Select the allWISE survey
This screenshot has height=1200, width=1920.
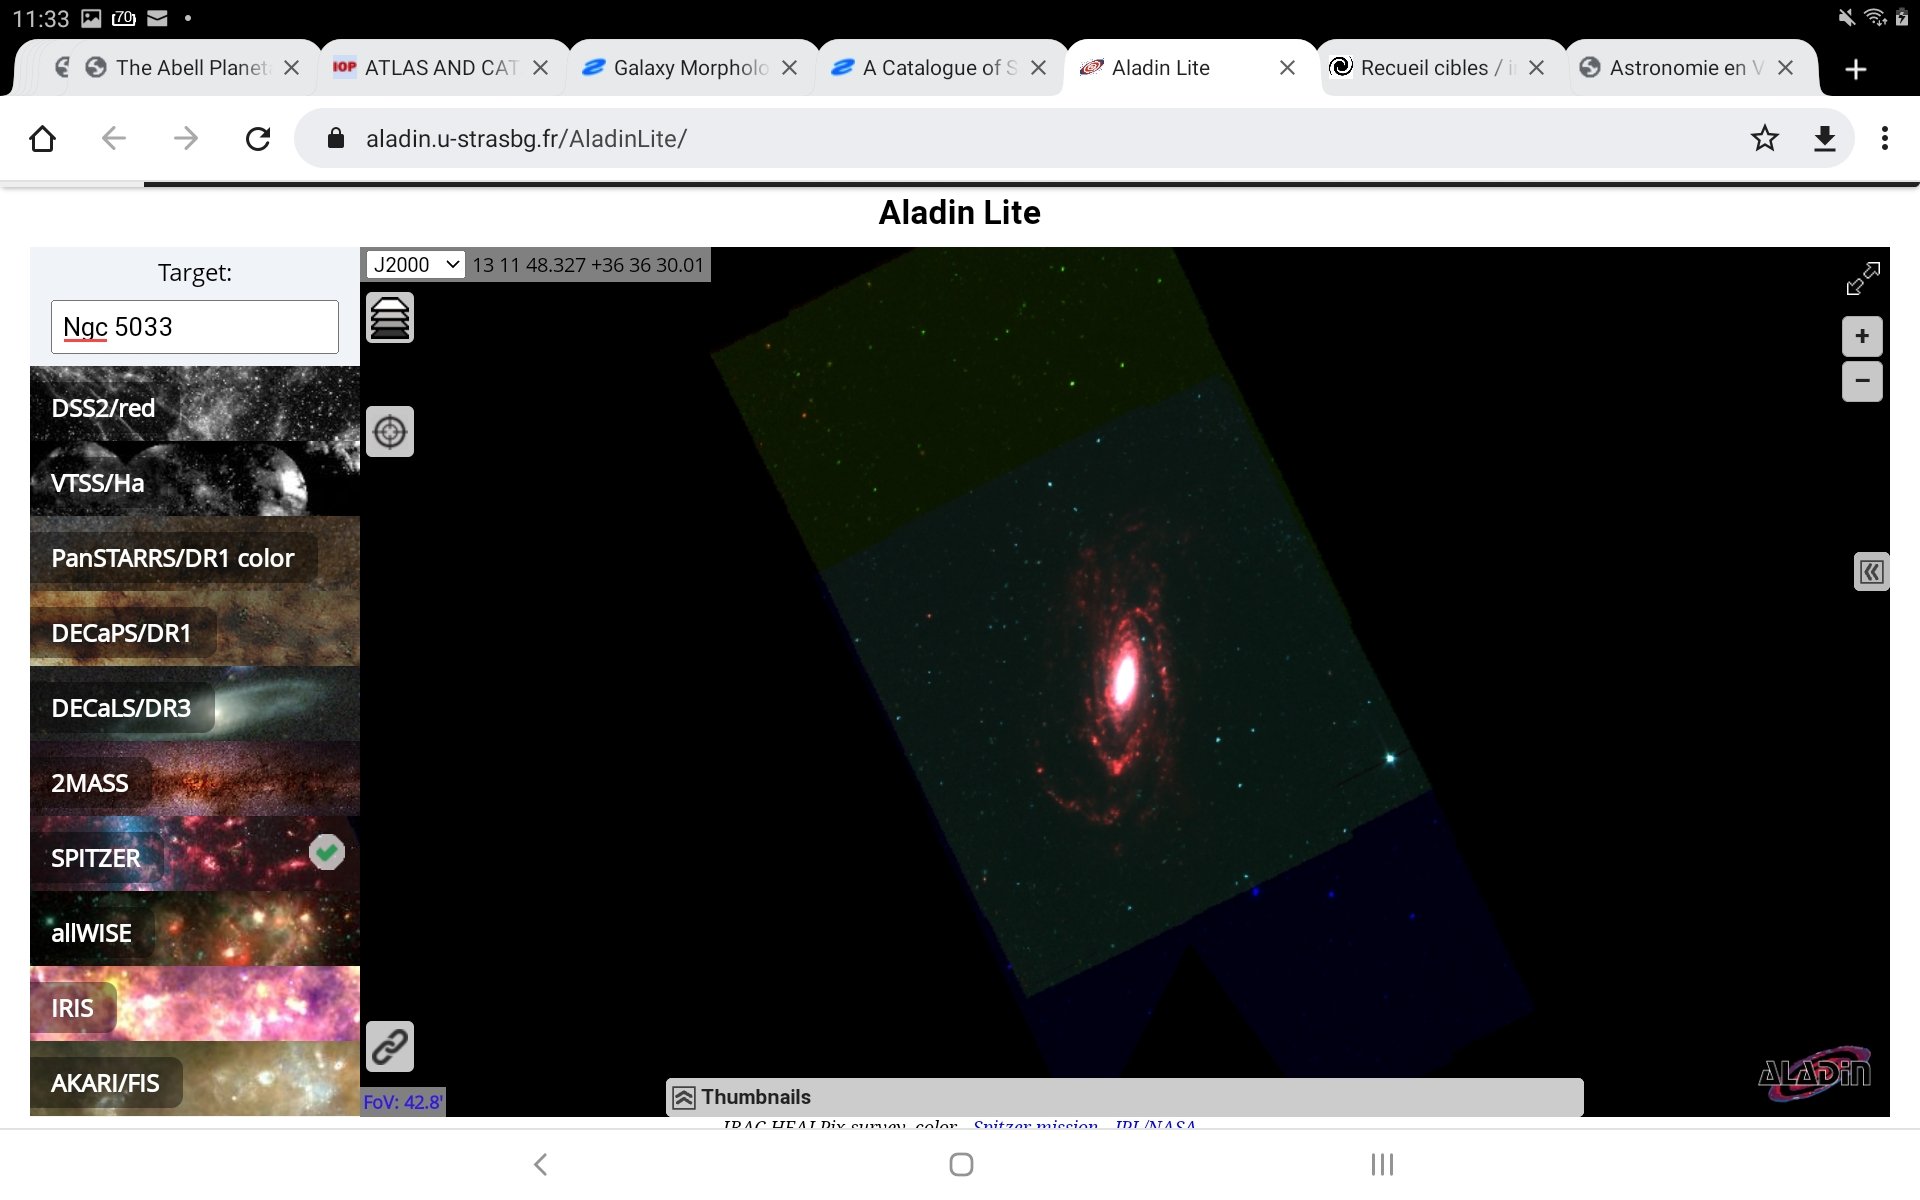195,929
